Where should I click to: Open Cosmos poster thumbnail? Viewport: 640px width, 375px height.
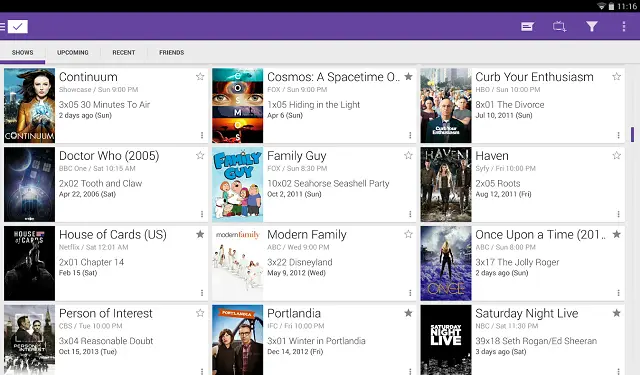238,105
